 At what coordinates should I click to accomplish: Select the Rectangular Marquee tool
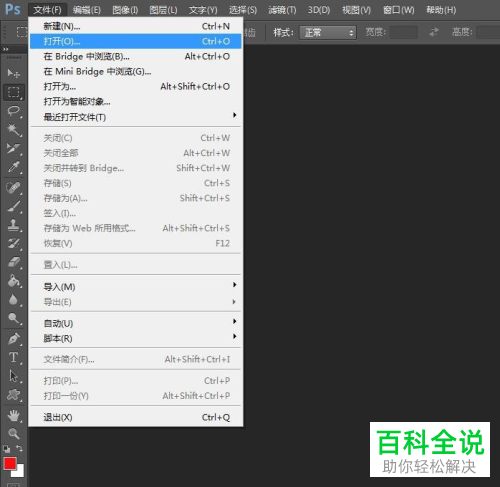[x=13, y=92]
